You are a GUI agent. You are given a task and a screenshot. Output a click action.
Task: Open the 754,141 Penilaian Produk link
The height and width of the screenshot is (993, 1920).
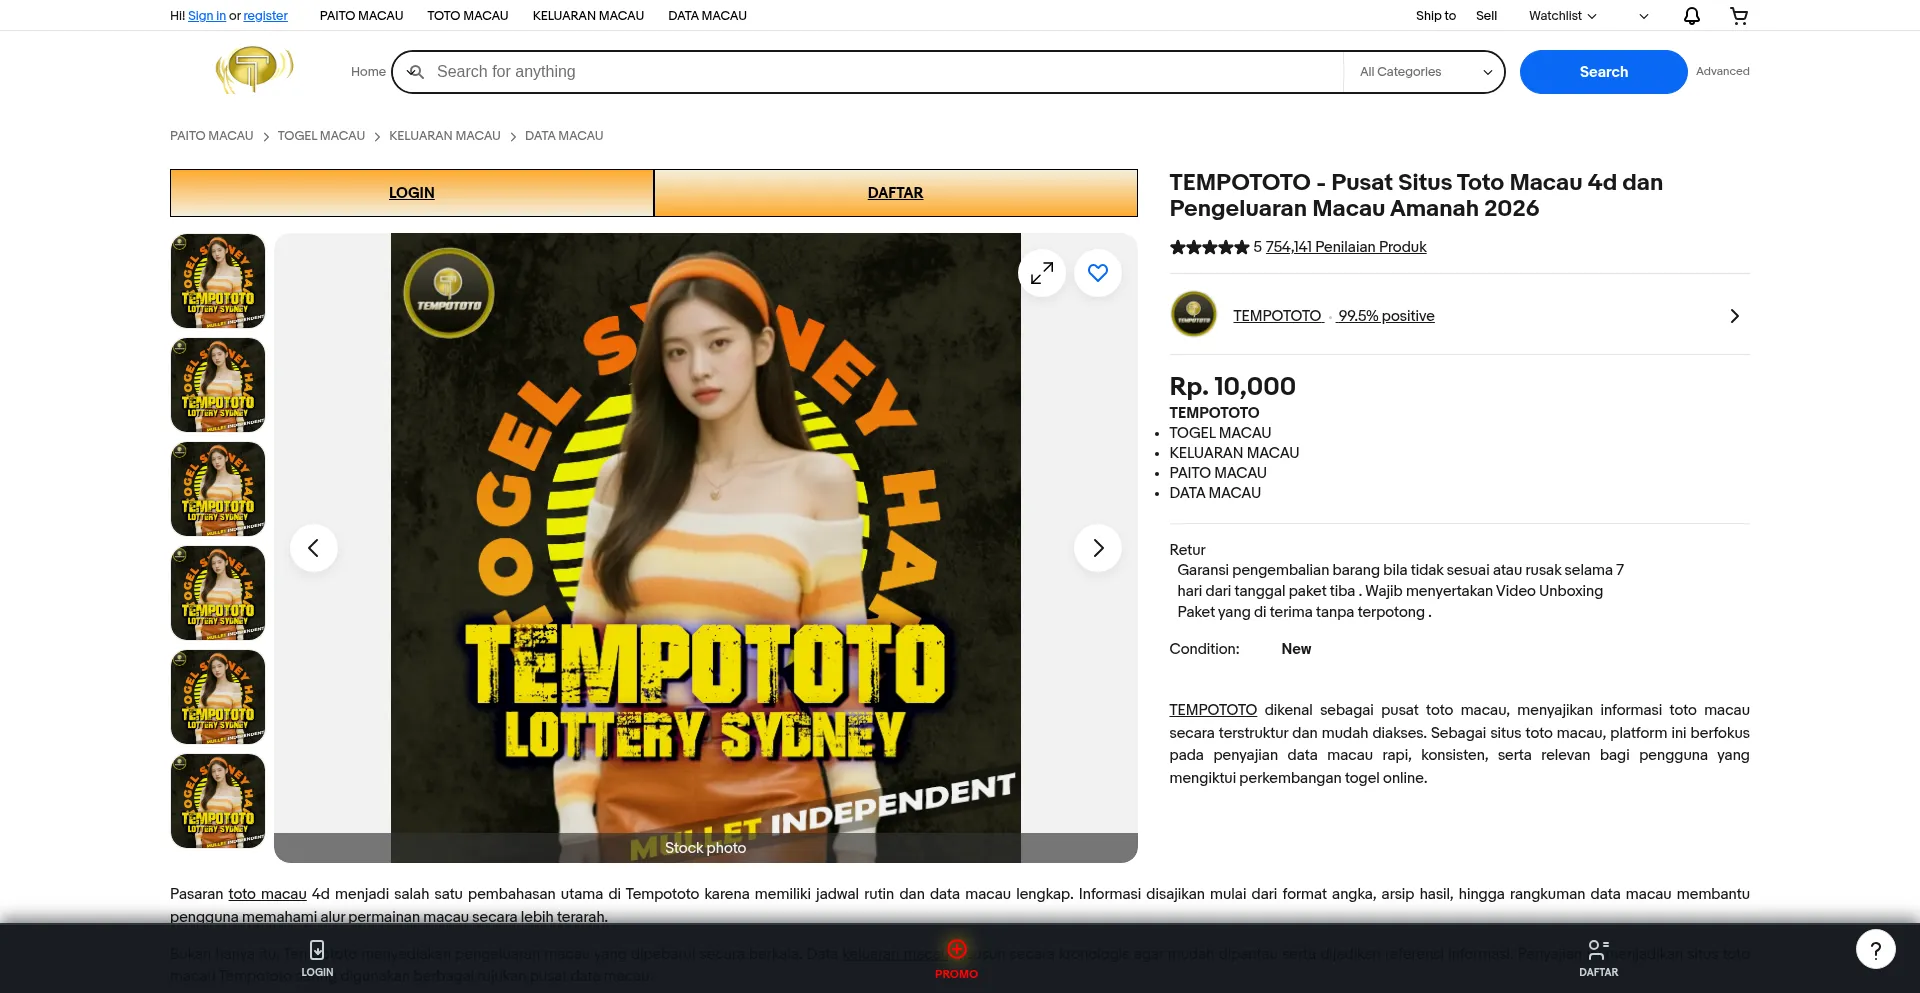(x=1346, y=247)
